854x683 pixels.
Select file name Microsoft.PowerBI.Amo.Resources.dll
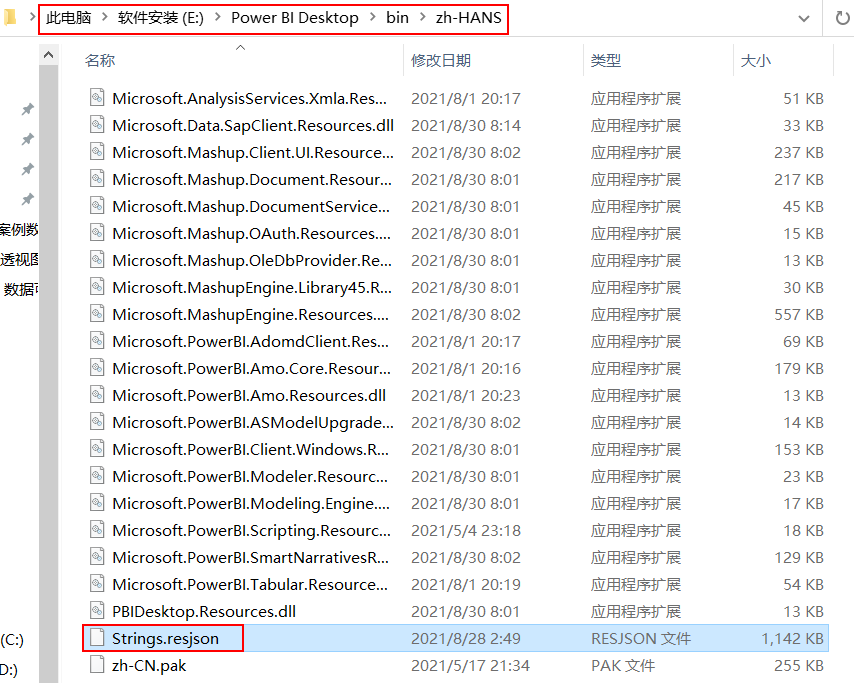click(249, 395)
